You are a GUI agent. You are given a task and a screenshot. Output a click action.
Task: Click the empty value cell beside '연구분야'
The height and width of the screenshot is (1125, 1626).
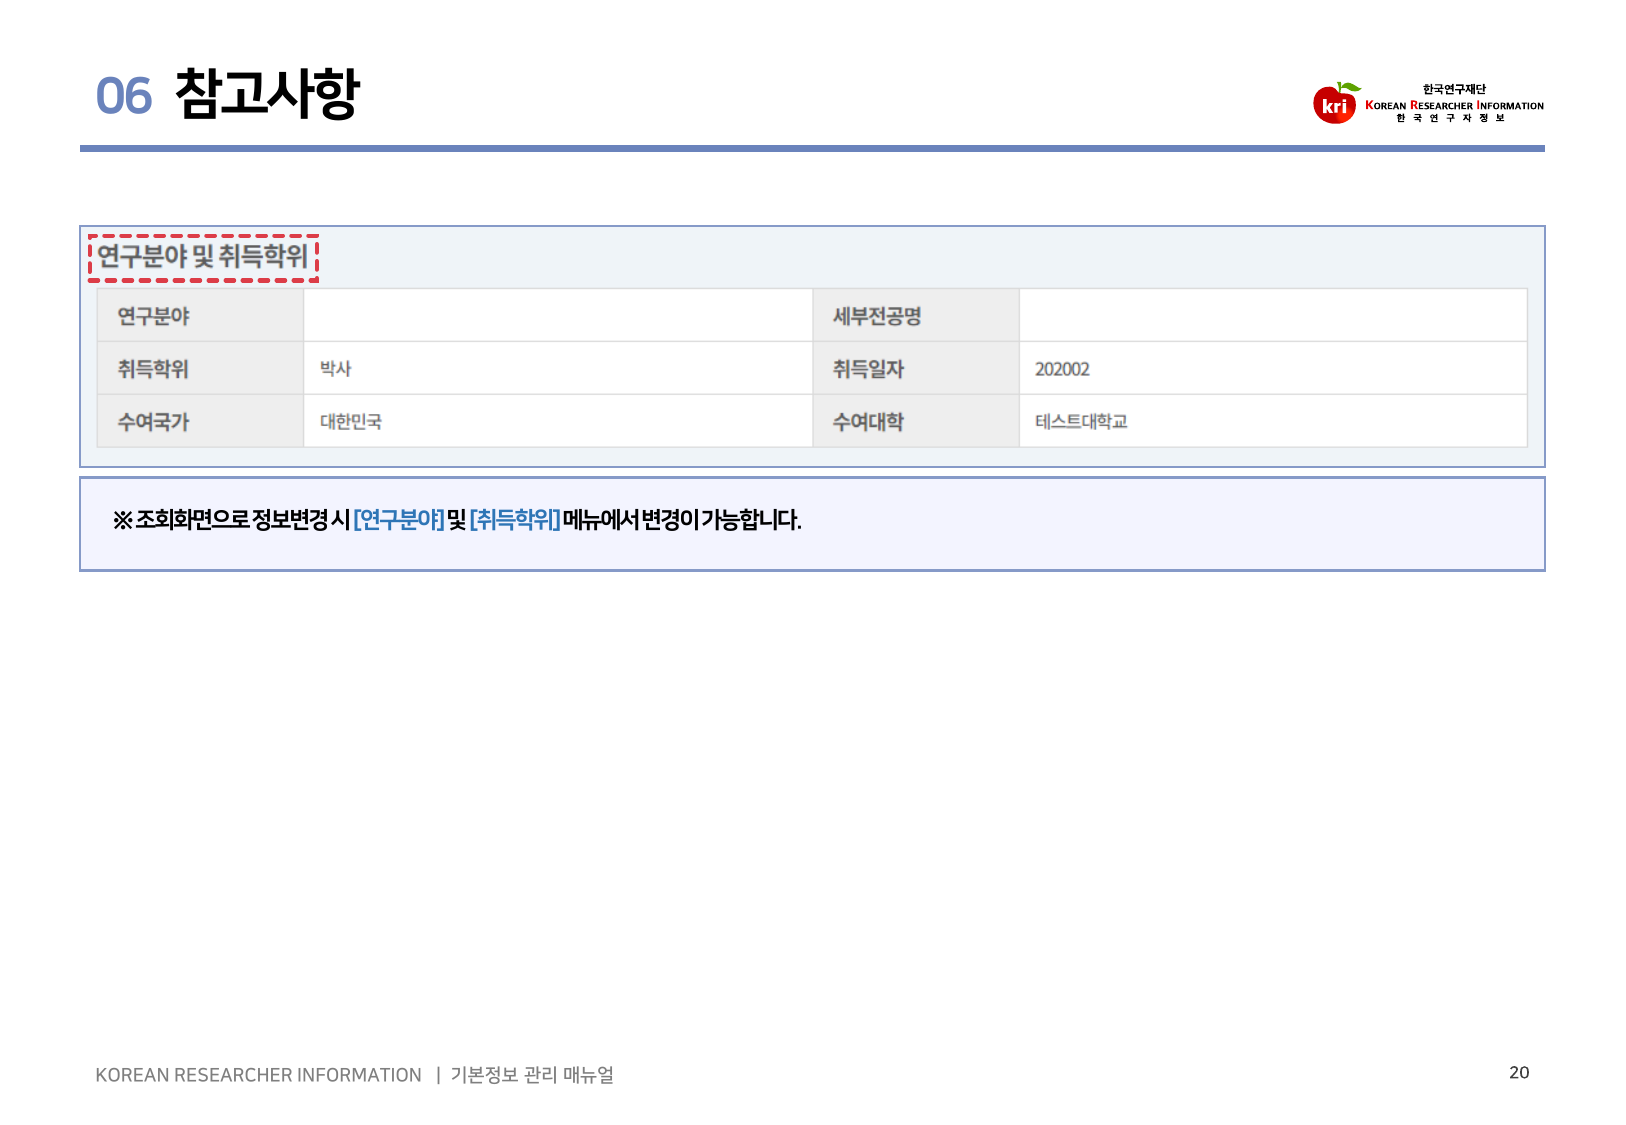tap(558, 316)
